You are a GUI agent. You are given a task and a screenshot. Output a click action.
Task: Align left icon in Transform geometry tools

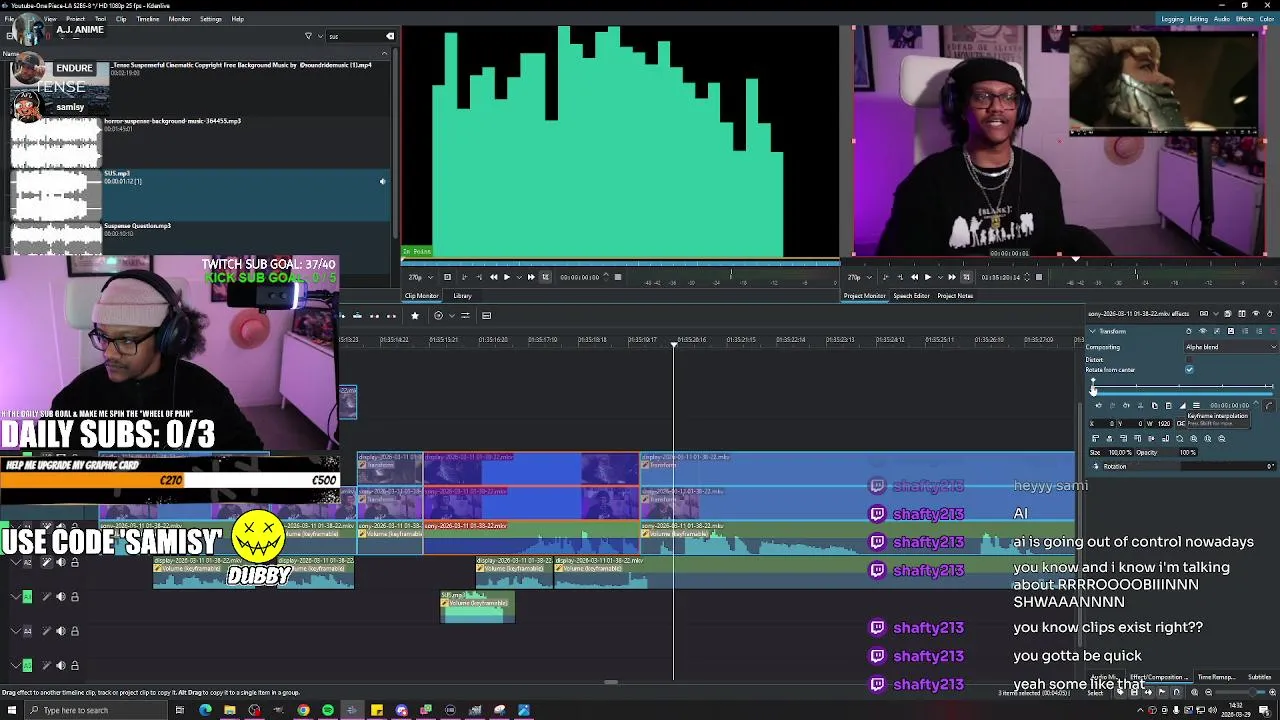click(x=1095, y=439)
